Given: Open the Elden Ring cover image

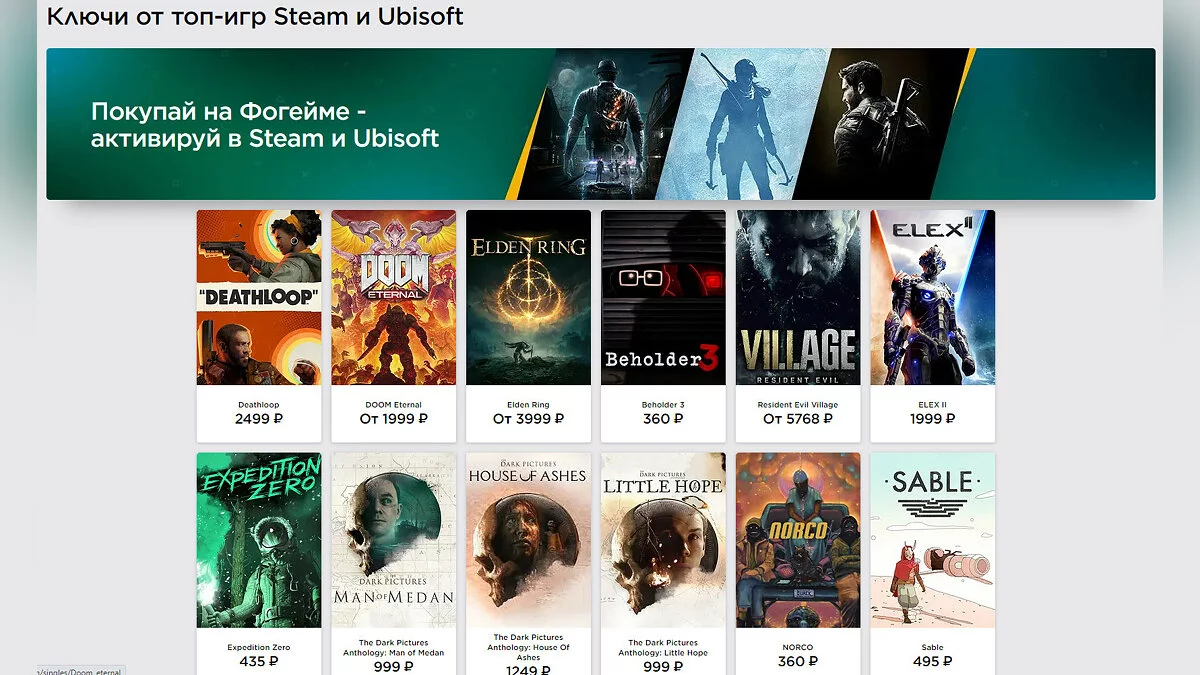Looking at the screenshot, I should 528,297.
